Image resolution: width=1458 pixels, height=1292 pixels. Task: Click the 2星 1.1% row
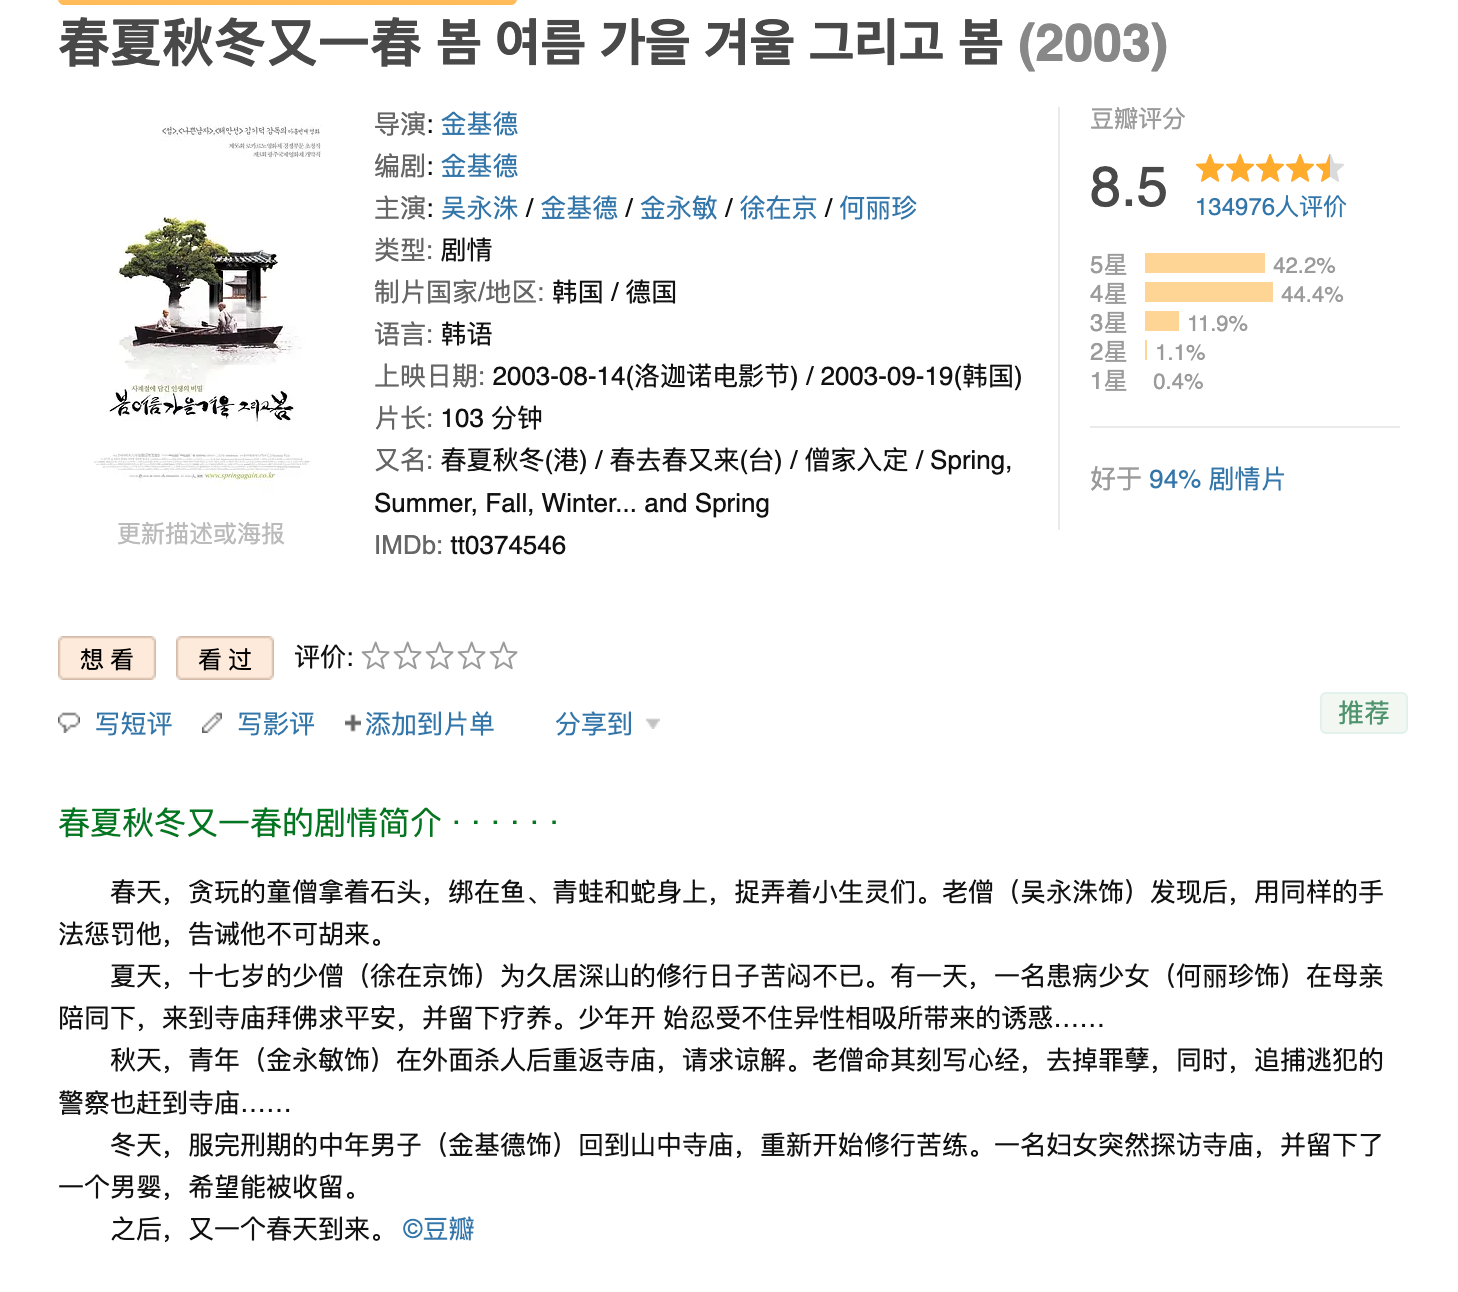pyautogui.click(x=1148, y=352)
